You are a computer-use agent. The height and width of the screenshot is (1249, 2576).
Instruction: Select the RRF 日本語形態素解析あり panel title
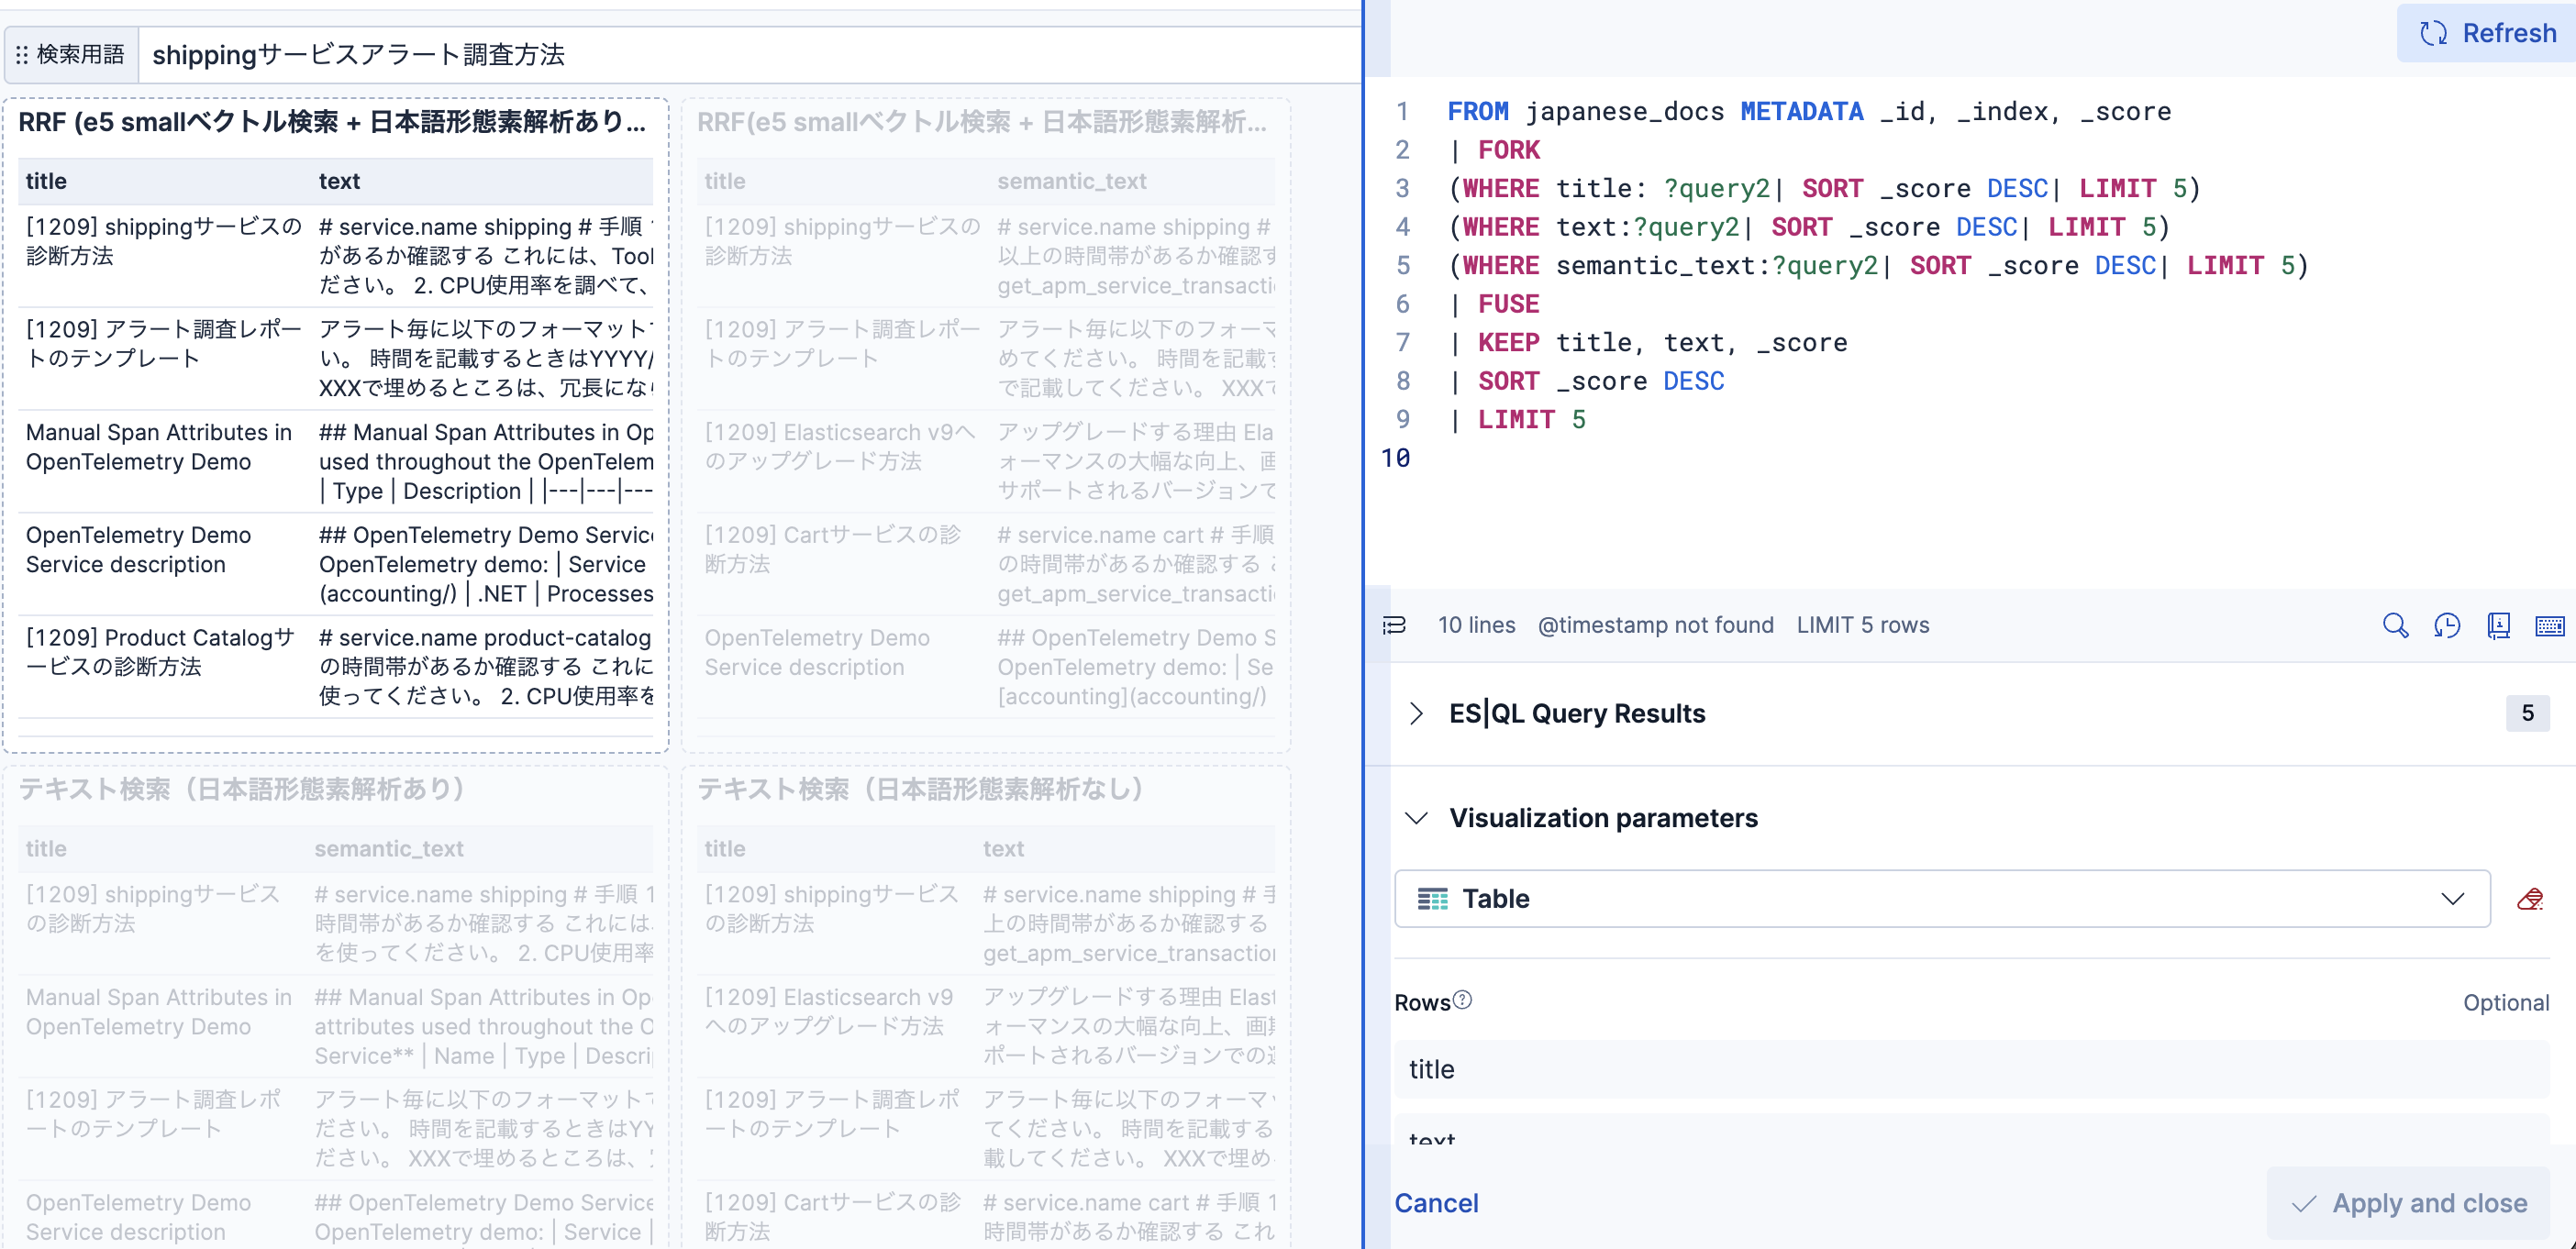332,122
